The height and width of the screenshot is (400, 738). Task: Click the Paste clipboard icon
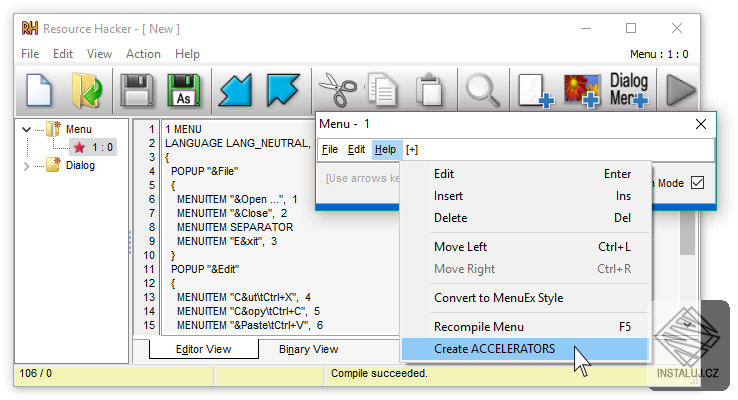pos(429,89)
